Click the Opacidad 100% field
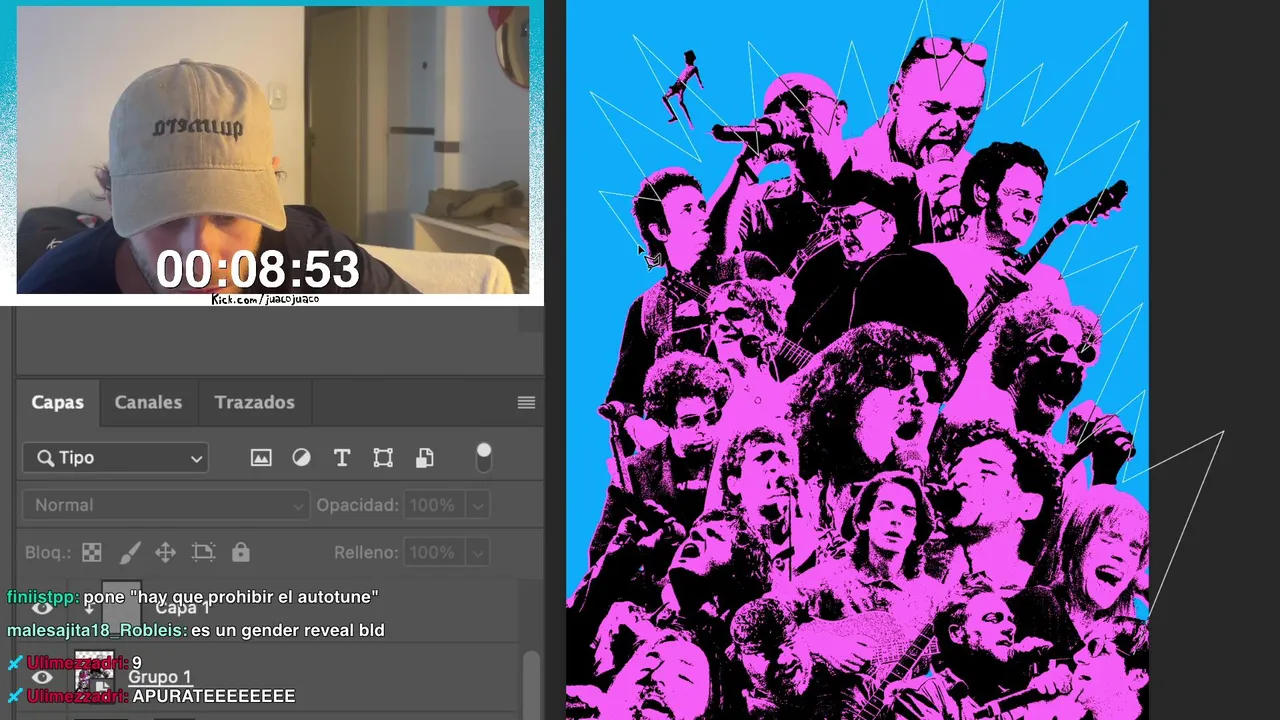Image resolution: width=1280 pixels, height=720 pixels. pyautogui.click(x=433, y=505)
